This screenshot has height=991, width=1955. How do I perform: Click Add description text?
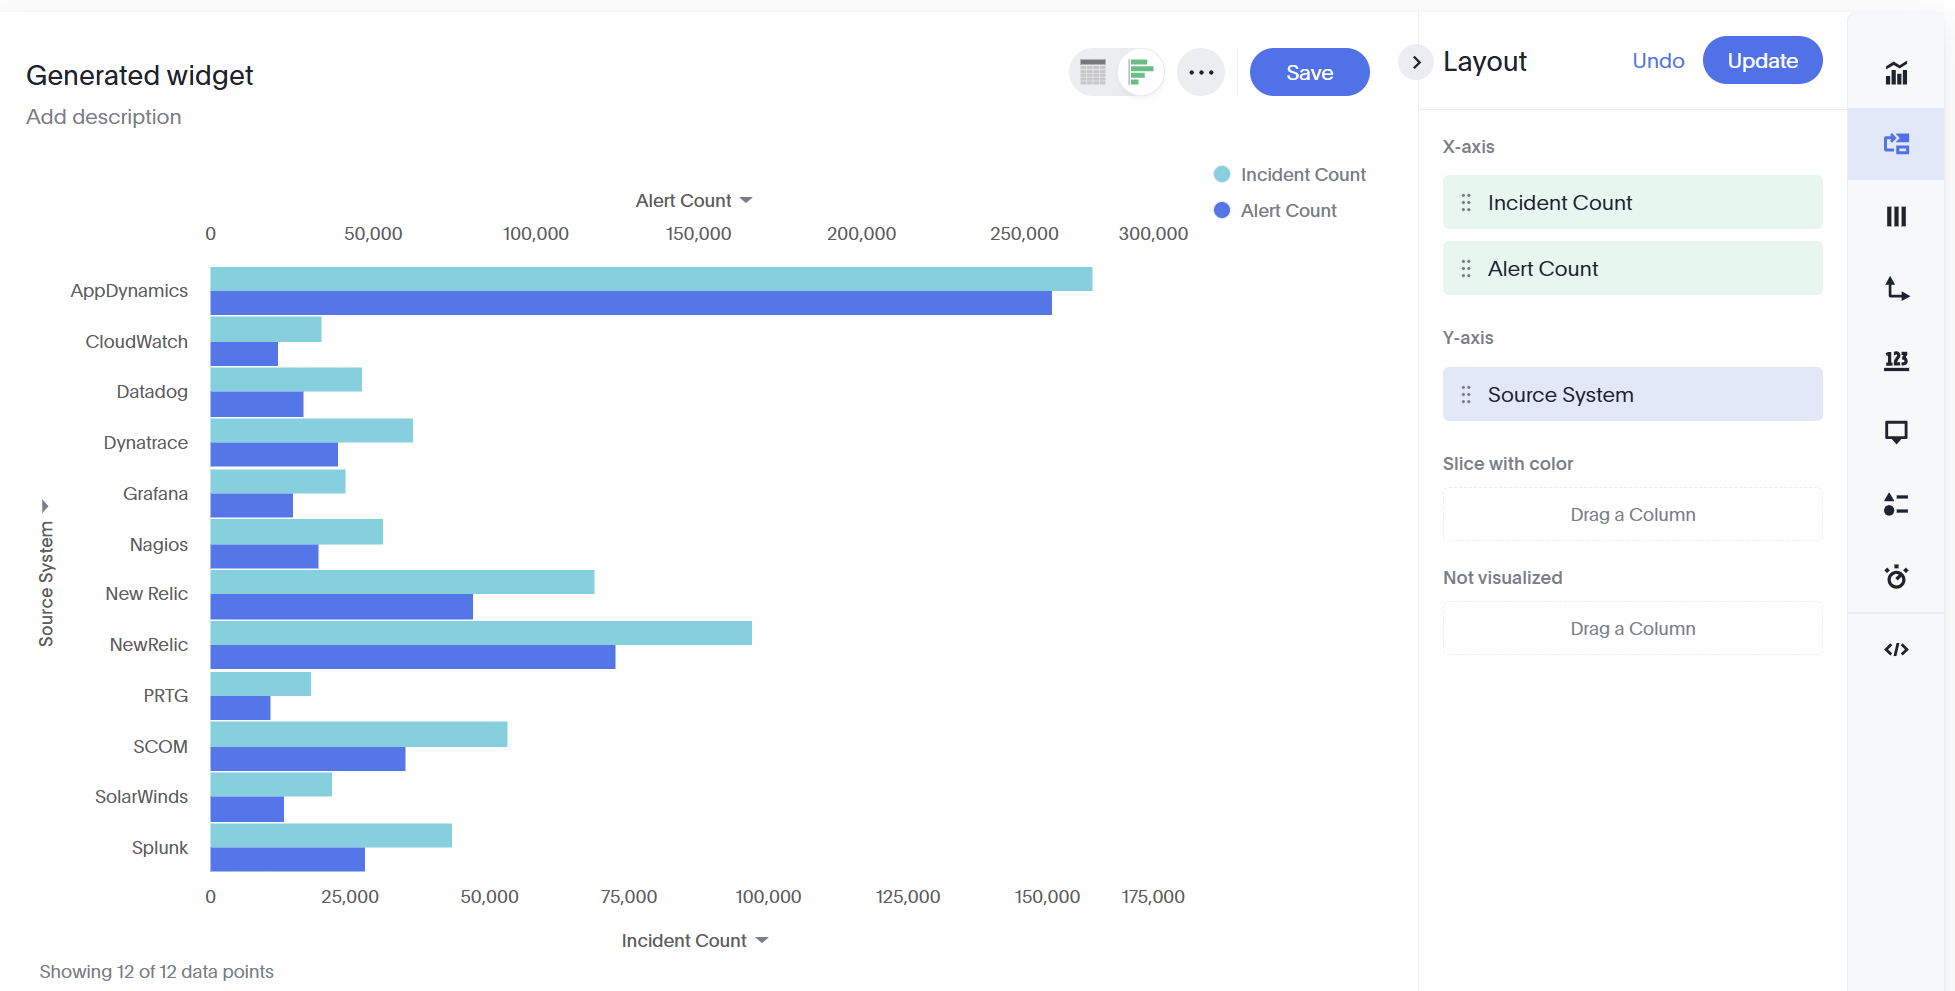[104, 117]
